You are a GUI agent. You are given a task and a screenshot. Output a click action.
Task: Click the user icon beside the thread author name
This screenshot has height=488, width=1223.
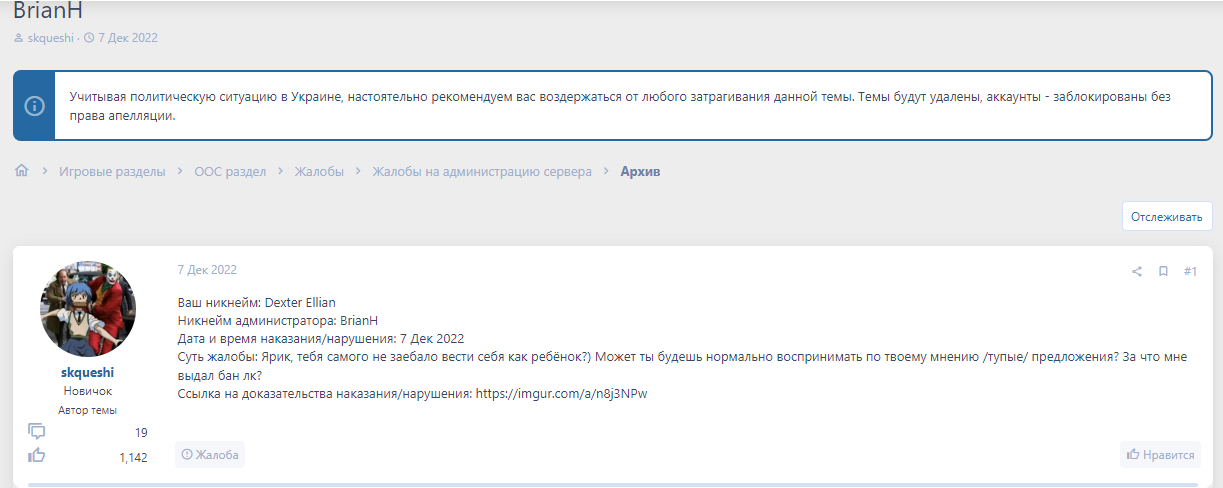(18, 38)
